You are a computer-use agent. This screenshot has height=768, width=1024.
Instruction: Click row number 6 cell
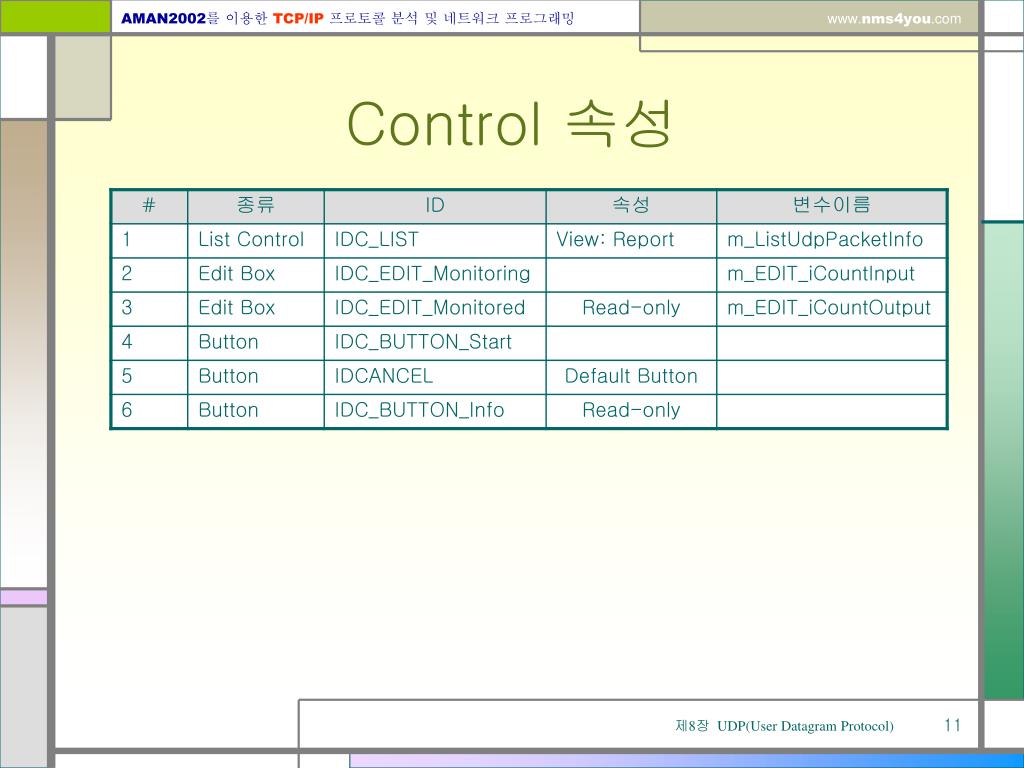pos(150,410)
